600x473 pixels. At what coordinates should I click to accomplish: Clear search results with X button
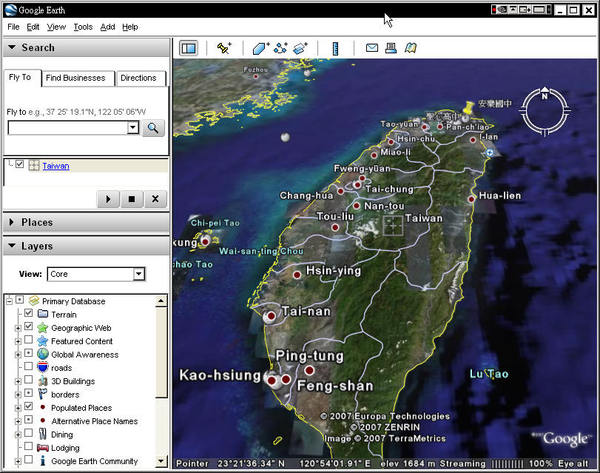[155, 199]
